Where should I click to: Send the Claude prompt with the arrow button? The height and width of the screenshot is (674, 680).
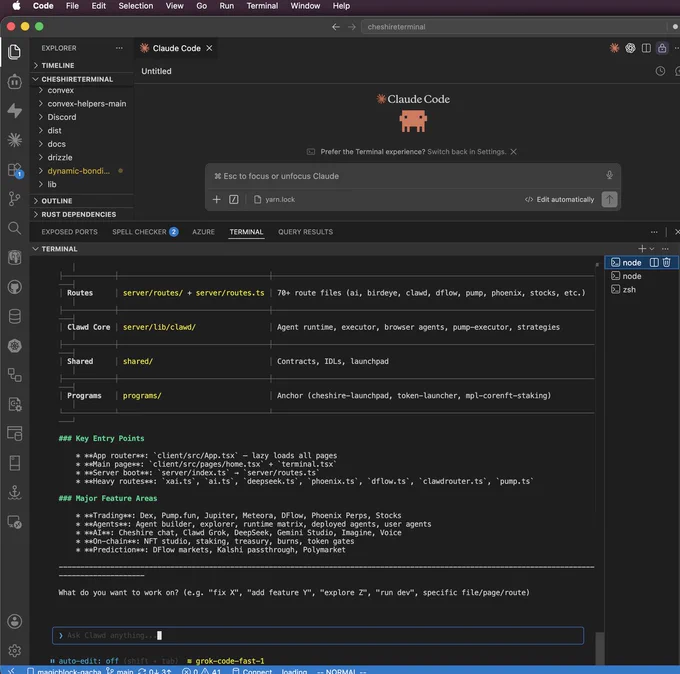pos(609,200)
